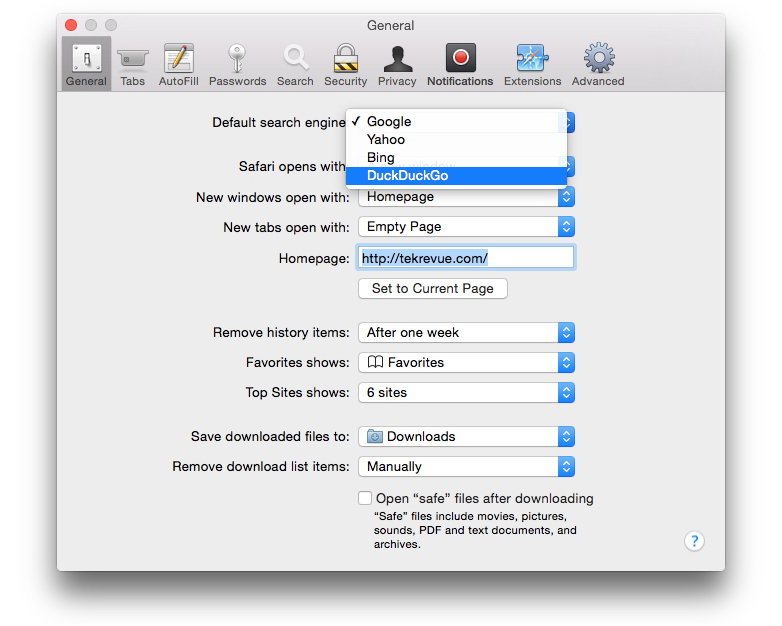782x626 pixels.
Task: Open the New tabs open with dropdown
Action: tap(466, 227)
